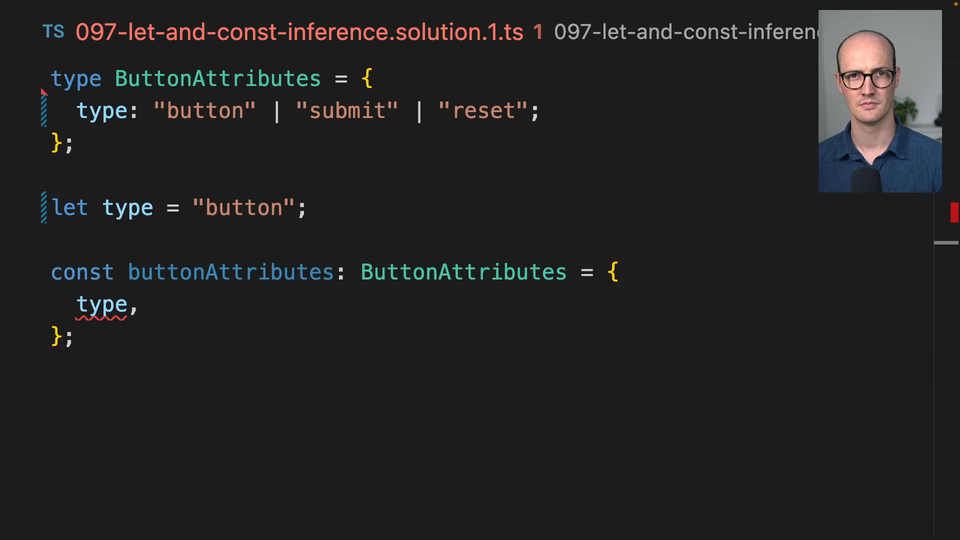Click the gutter change marker beside the type union line
Image resolution: width=960 pixels, height=540 pixels.
pos(44,110)
